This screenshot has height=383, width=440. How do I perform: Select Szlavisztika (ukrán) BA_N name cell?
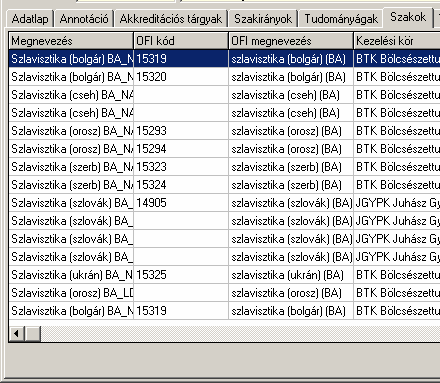(x=71, y=275)
